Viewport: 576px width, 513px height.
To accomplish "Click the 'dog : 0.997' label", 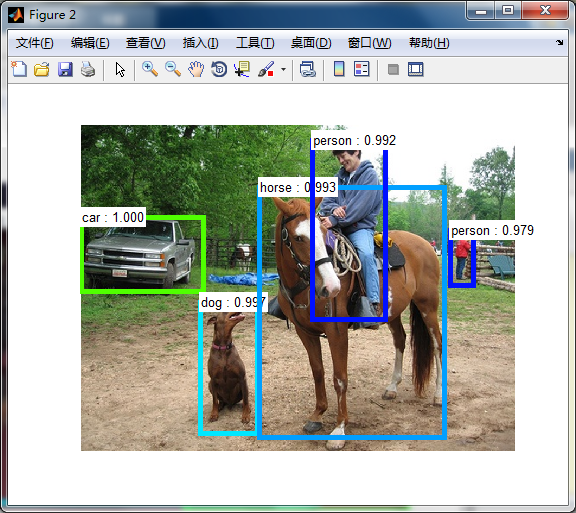I will pyautogui.click(x=233, y=303).
